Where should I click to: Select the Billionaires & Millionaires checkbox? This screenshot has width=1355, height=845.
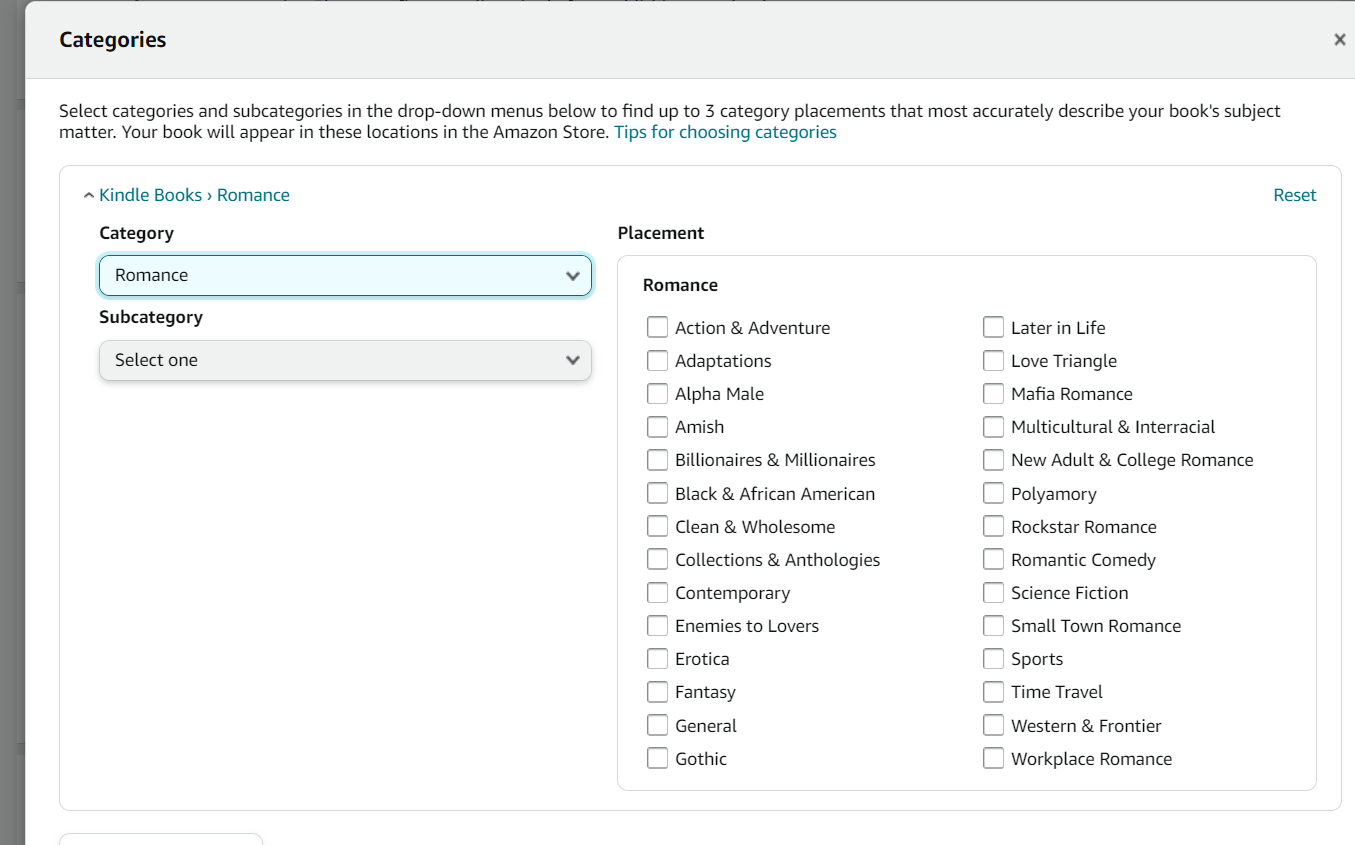pyautogui.click(x=657, y=460)
